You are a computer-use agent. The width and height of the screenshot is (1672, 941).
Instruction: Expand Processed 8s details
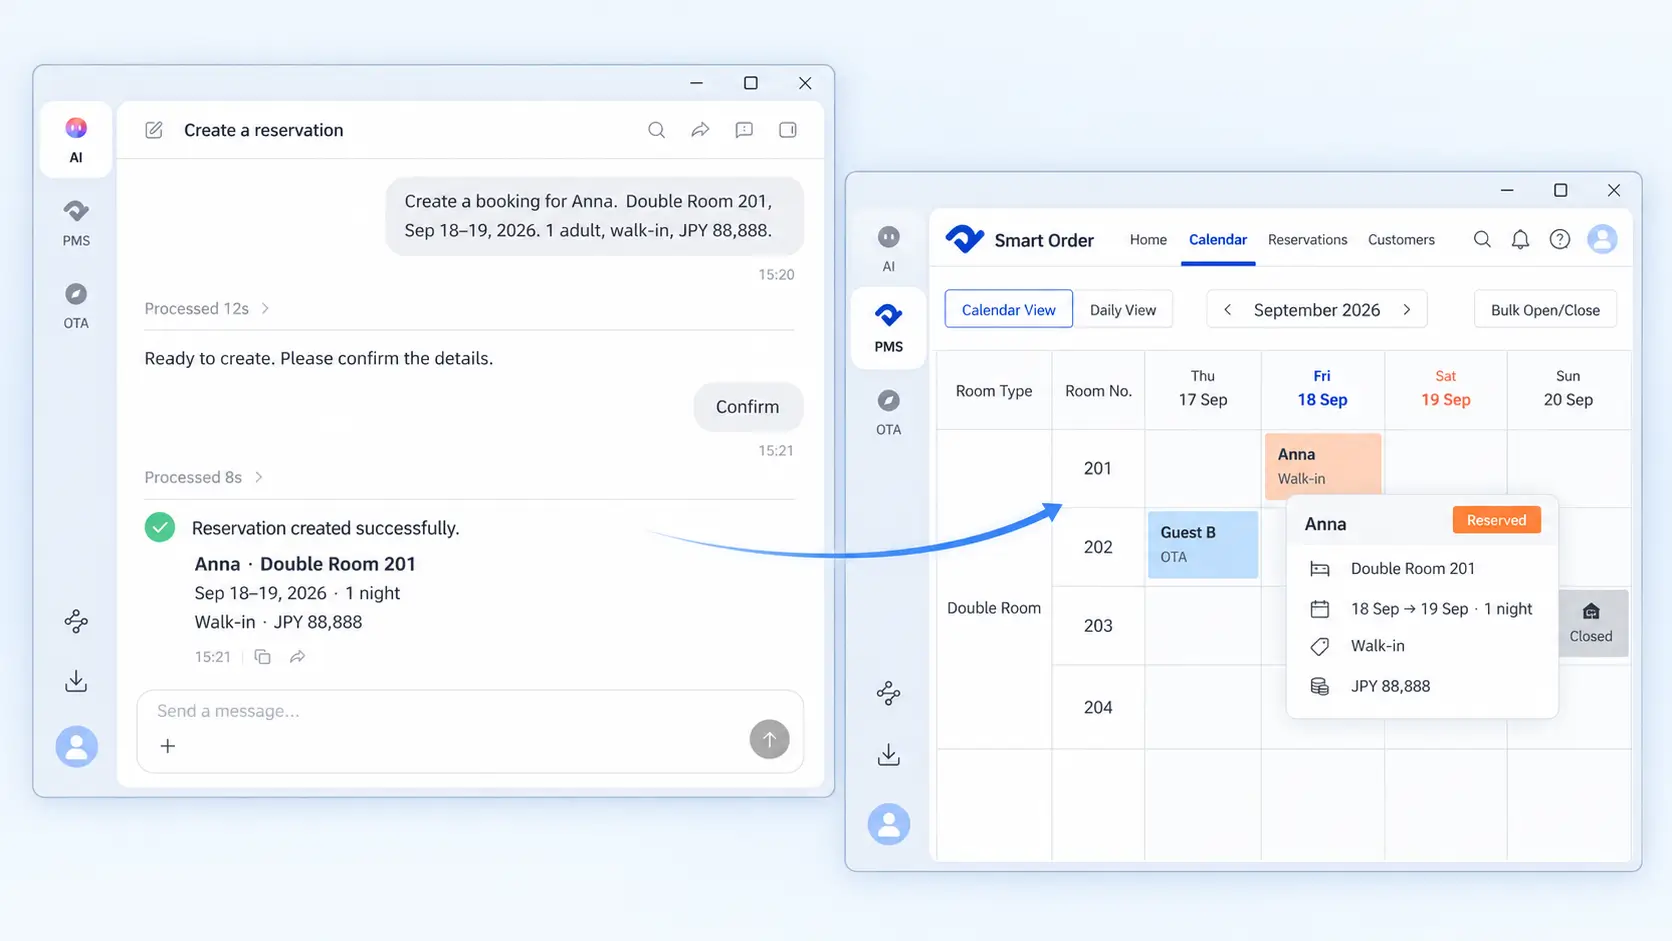tap(203, 477)
